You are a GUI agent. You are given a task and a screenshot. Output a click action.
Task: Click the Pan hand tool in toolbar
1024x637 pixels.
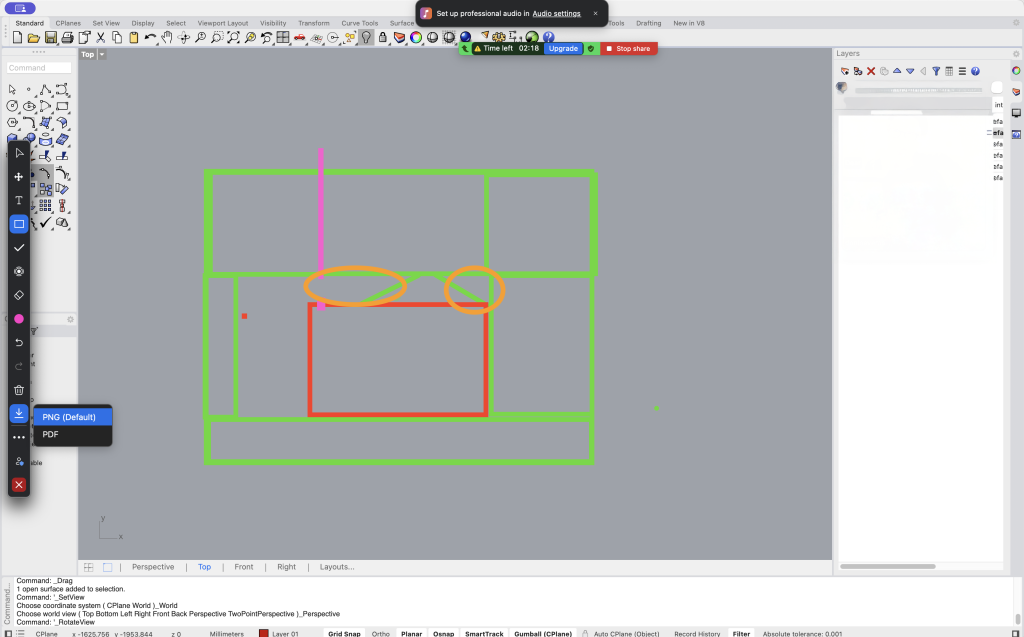coord(167,37)
